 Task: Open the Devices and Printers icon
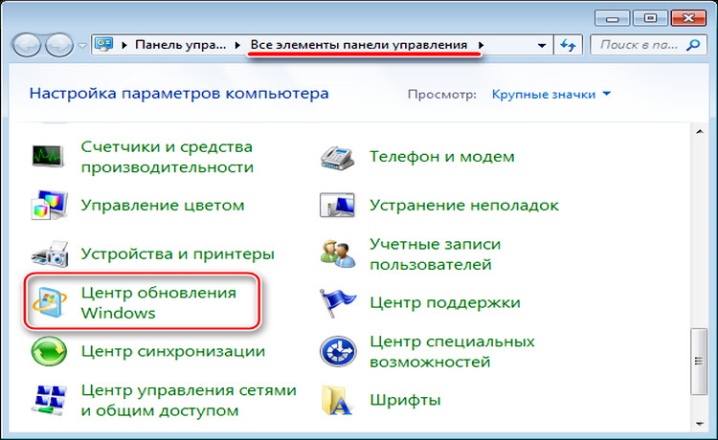click(x=49, y=254)
